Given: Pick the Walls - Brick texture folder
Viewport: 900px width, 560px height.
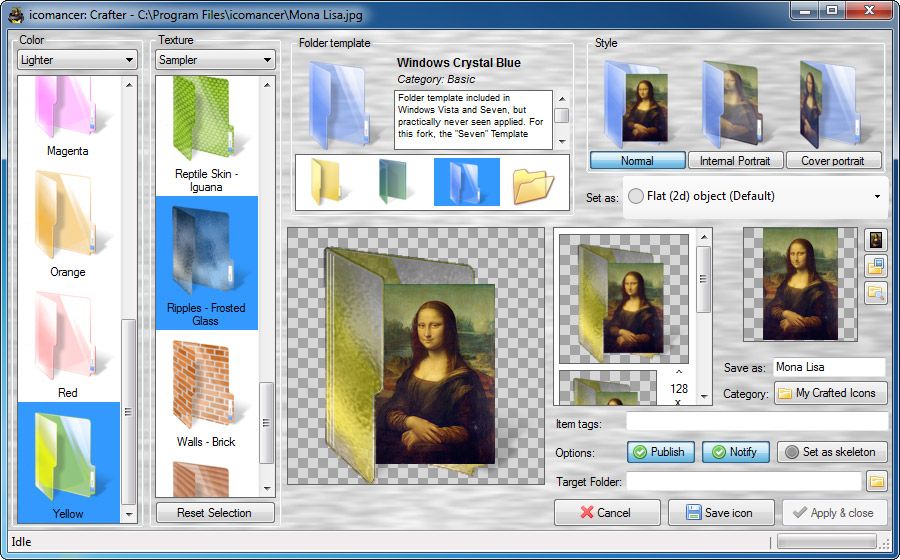Looking at the screenshot, I should [206, 395].
